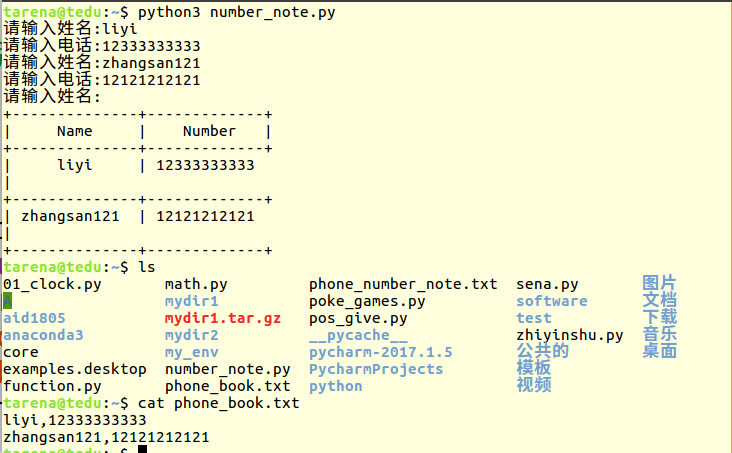
Task: Click the 'liyi' cell in the table
Action: click(75, 165)
